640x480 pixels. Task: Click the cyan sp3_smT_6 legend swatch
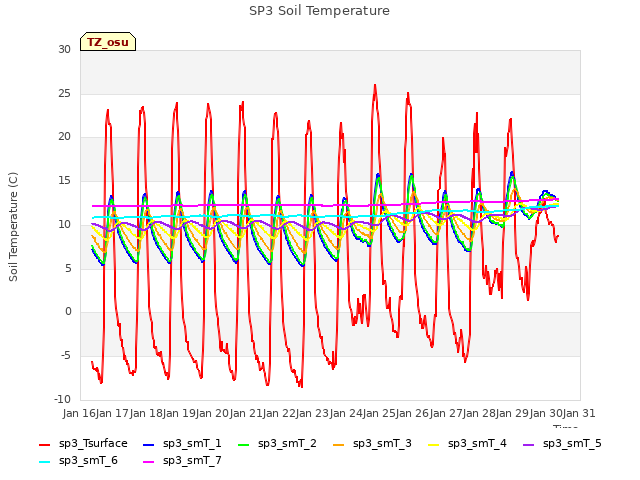pos(44,462)
